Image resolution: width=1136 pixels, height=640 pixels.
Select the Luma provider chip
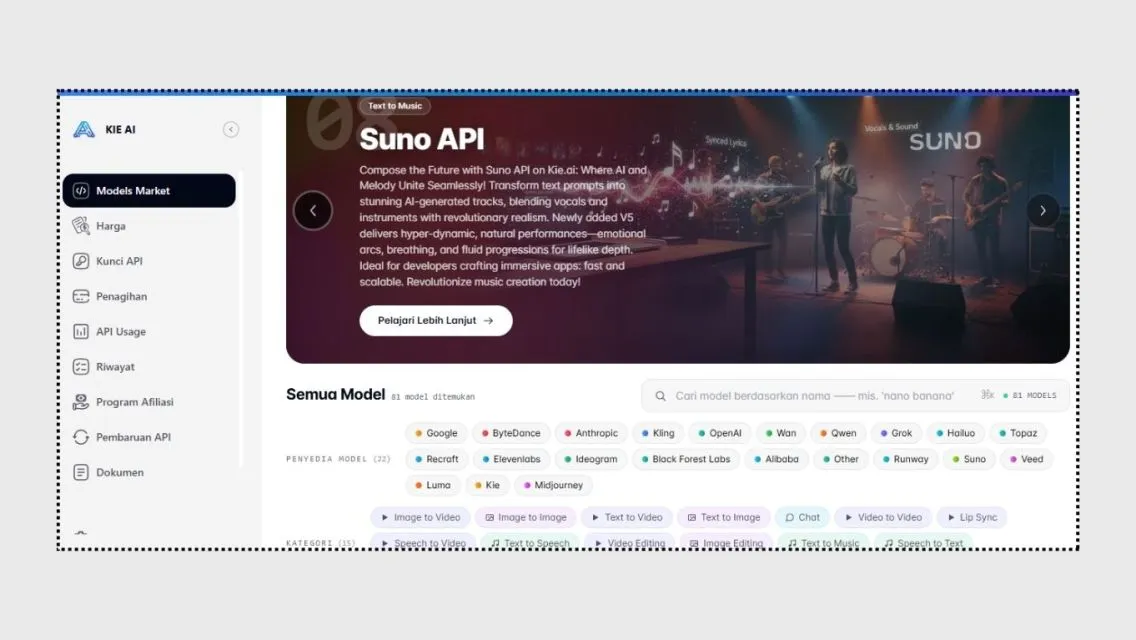pyautogui.click(x=433, y=486)
